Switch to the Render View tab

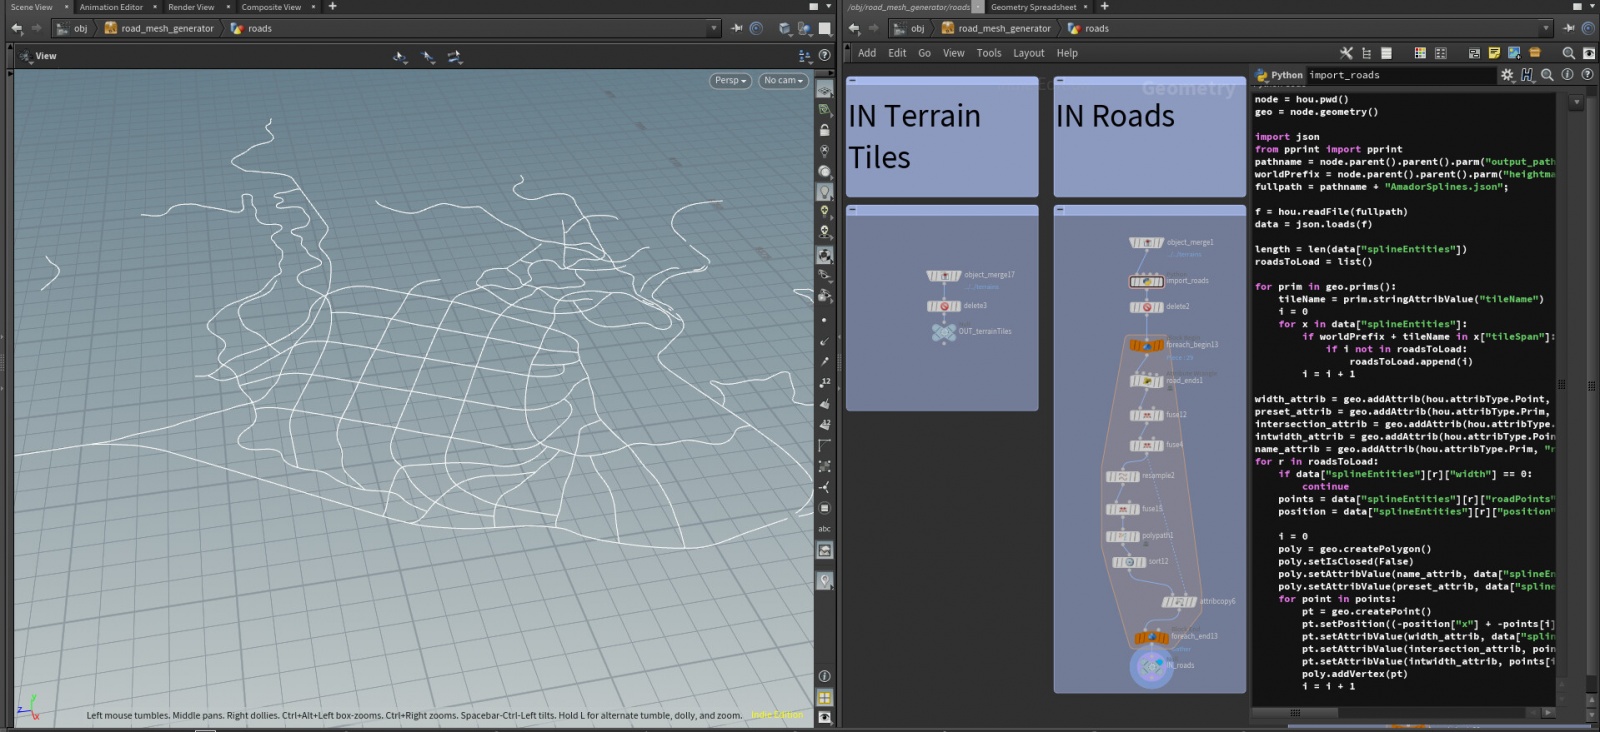pyautogui.click(x=191, y=7)
